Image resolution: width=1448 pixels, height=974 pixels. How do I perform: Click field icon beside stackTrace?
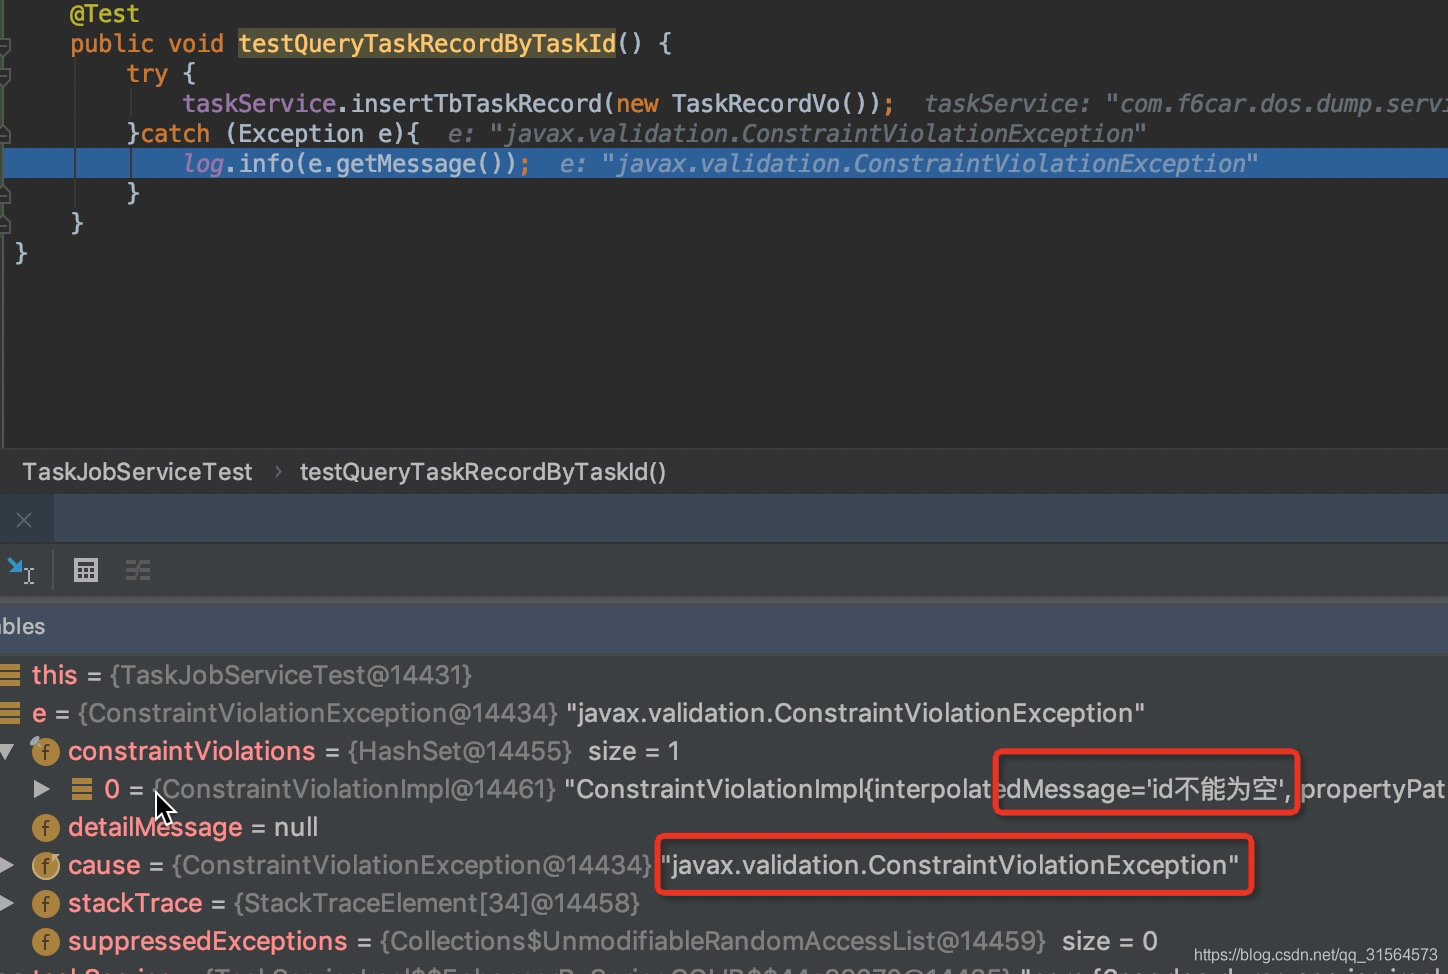46,903
